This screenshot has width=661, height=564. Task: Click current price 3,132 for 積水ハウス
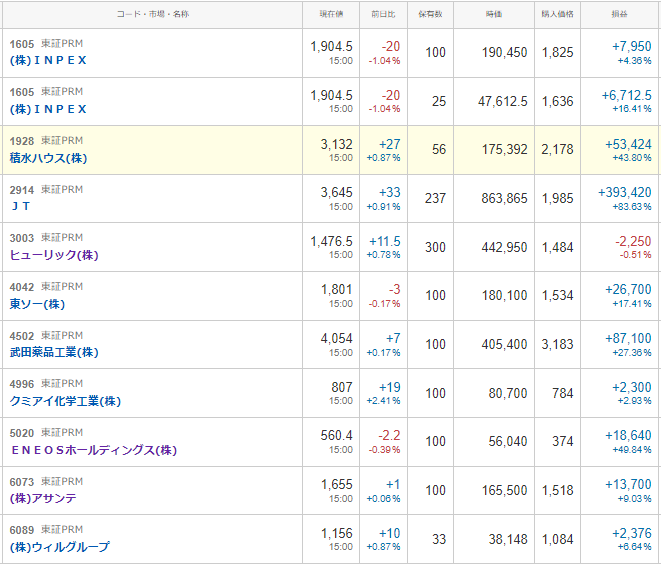(336, 145)
